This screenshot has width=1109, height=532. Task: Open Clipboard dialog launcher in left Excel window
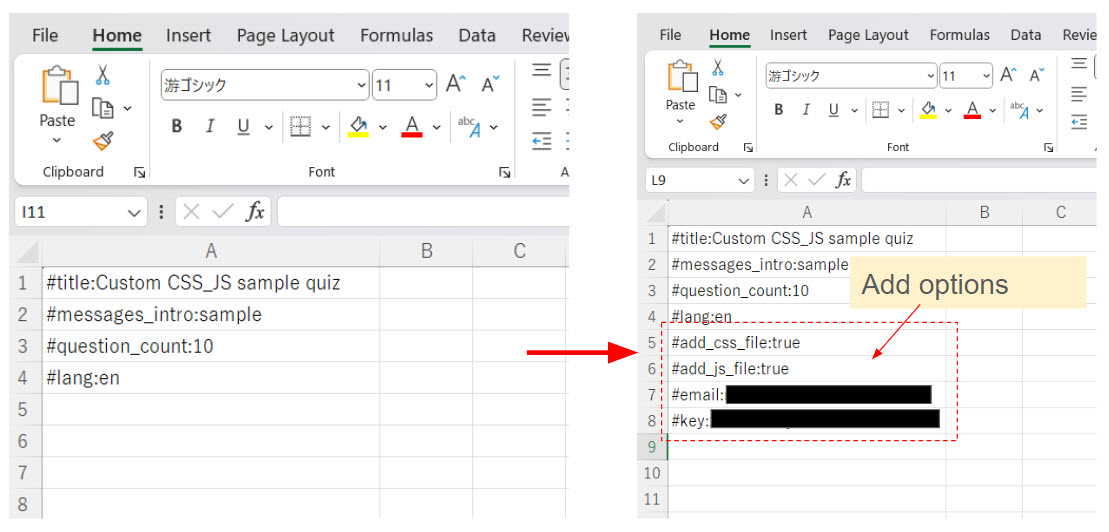139,172
